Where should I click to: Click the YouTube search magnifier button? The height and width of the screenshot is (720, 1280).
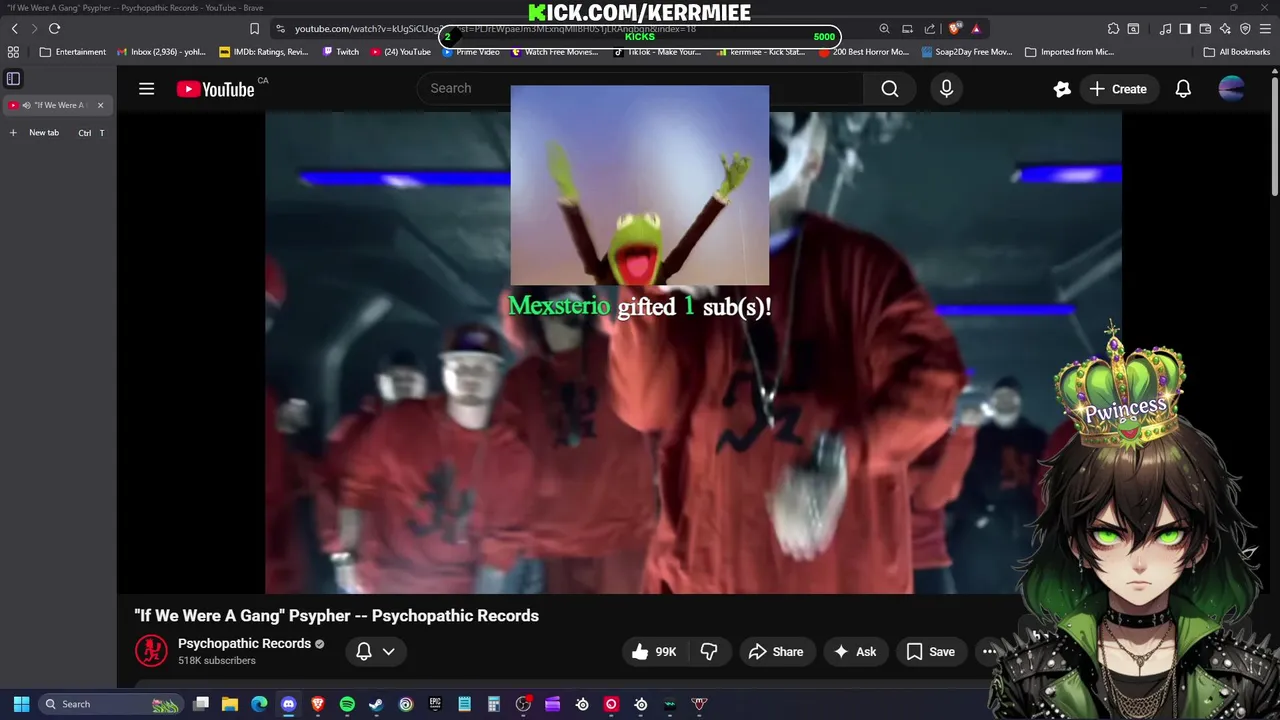pos(890,89)
